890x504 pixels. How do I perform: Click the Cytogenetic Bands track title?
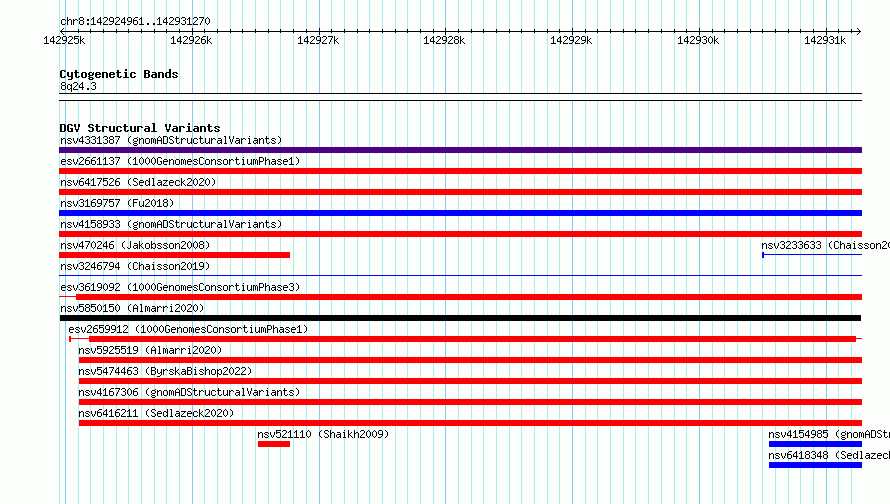coord(119,74)
